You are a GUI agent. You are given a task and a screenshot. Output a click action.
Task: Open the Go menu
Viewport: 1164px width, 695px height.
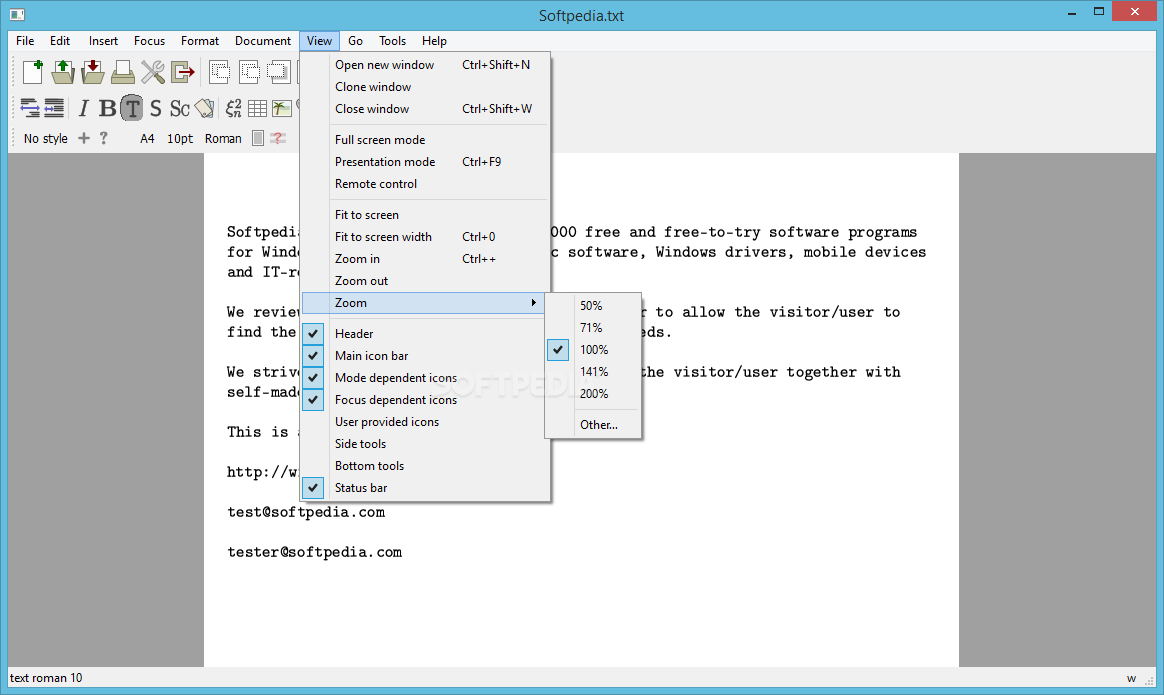tap(356, 41)
